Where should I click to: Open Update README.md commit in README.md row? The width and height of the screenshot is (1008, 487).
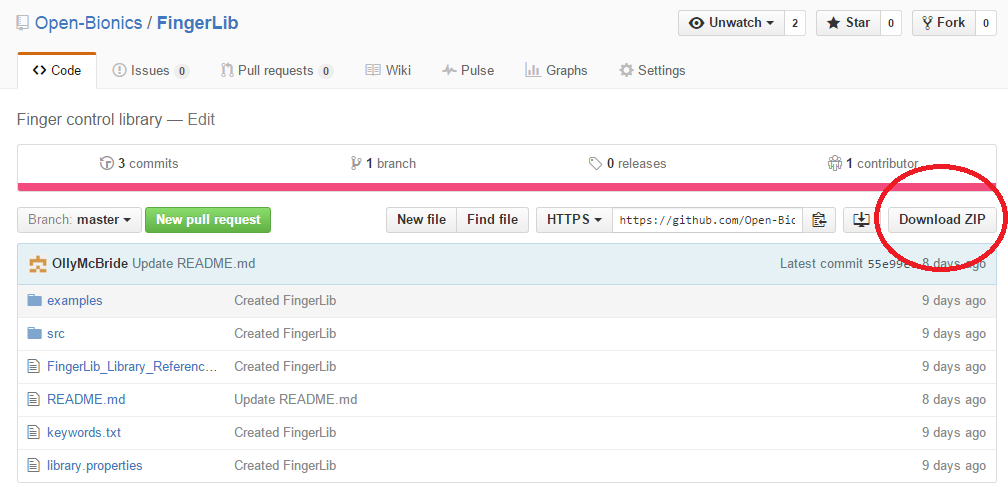(296, 400)
